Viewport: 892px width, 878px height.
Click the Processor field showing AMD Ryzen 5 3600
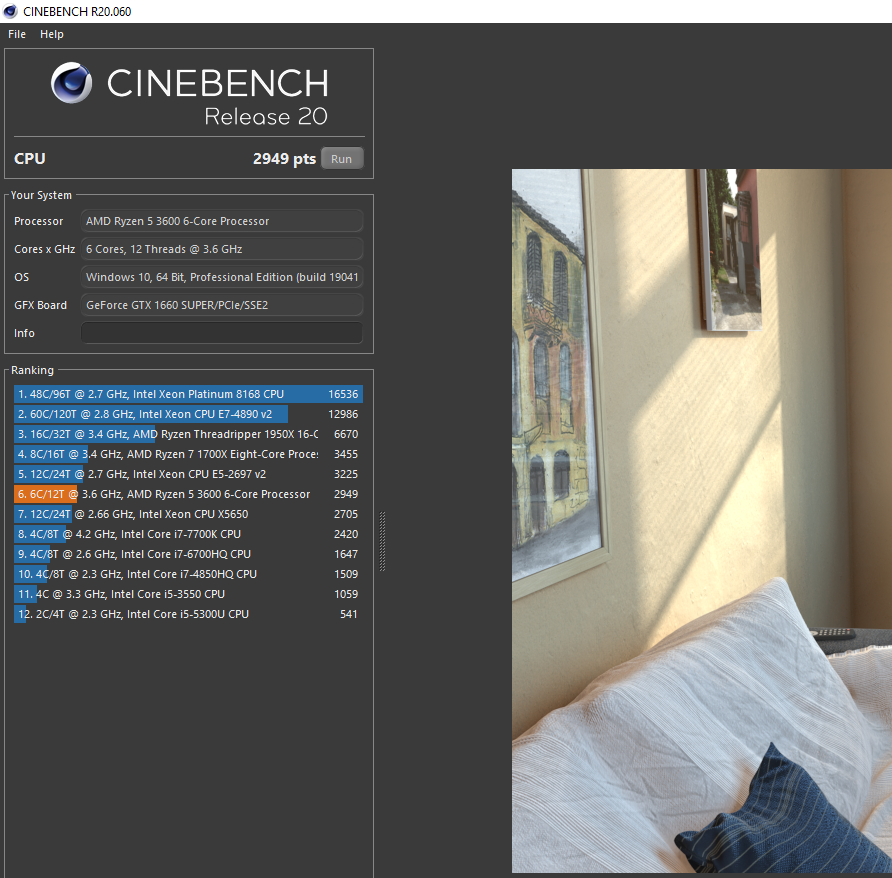[222, 221]
